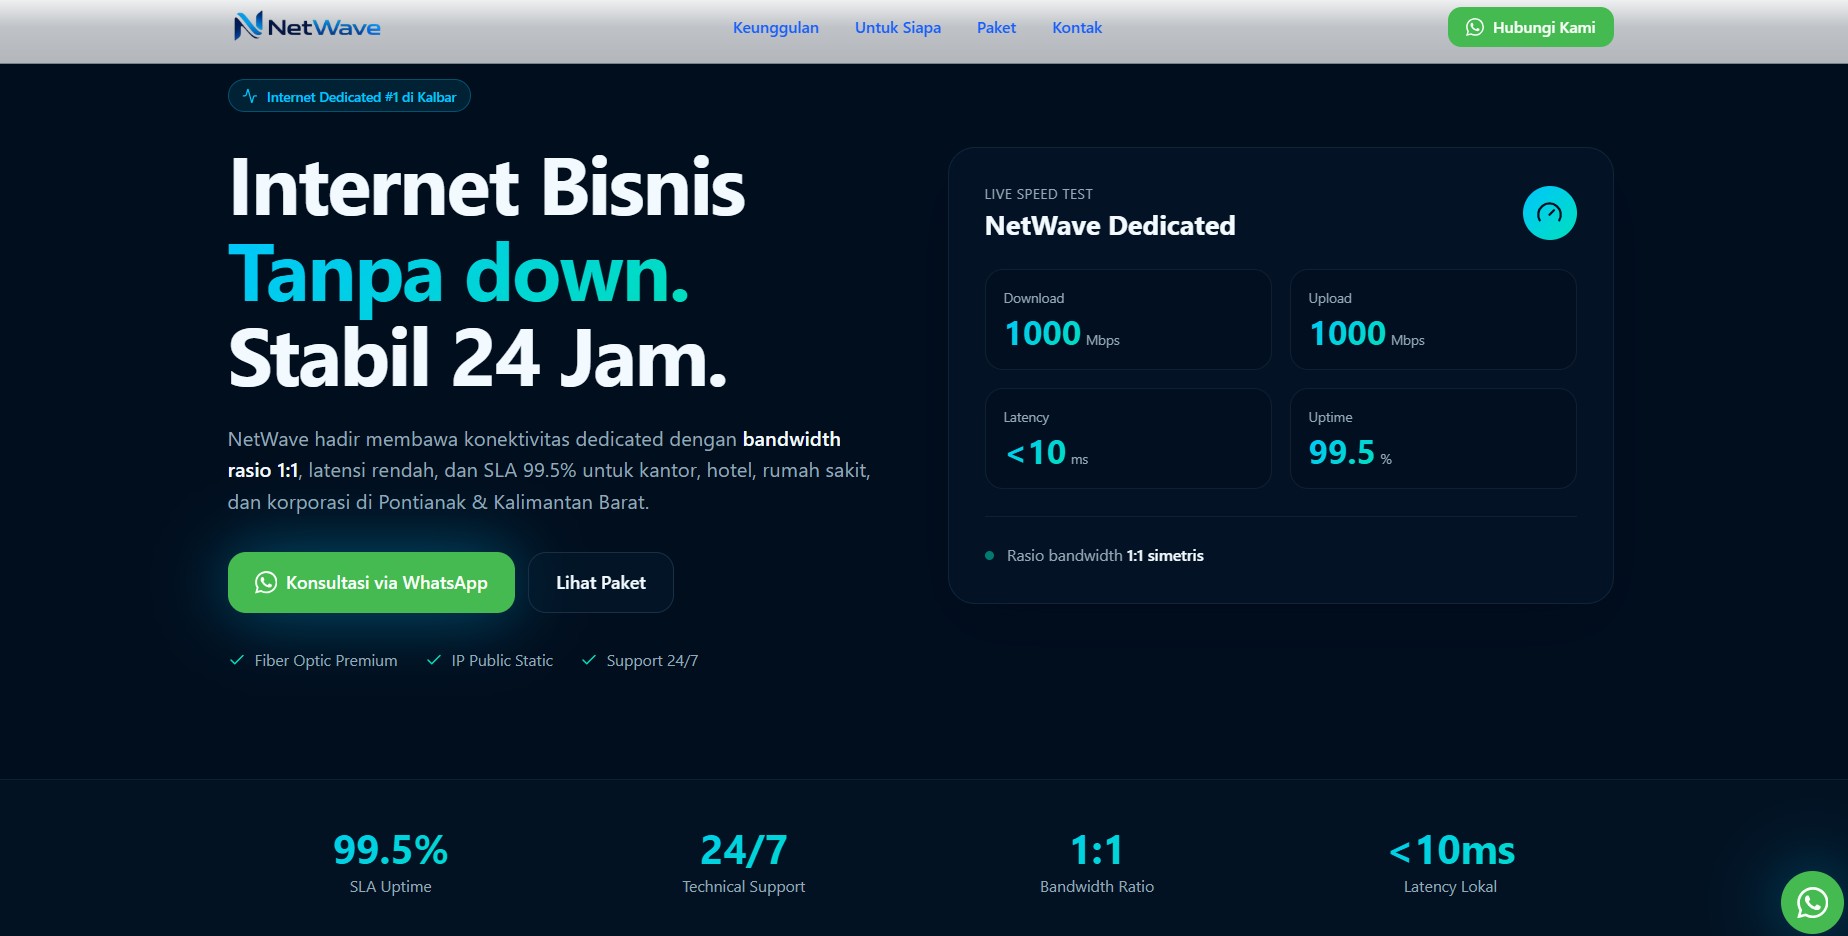Image resolution: width=1848 pixels, height=936 pixels.
Task: Click WhatsApp icon in Konsultasi button
Action: pyautogui.click(x=265, y=582)
